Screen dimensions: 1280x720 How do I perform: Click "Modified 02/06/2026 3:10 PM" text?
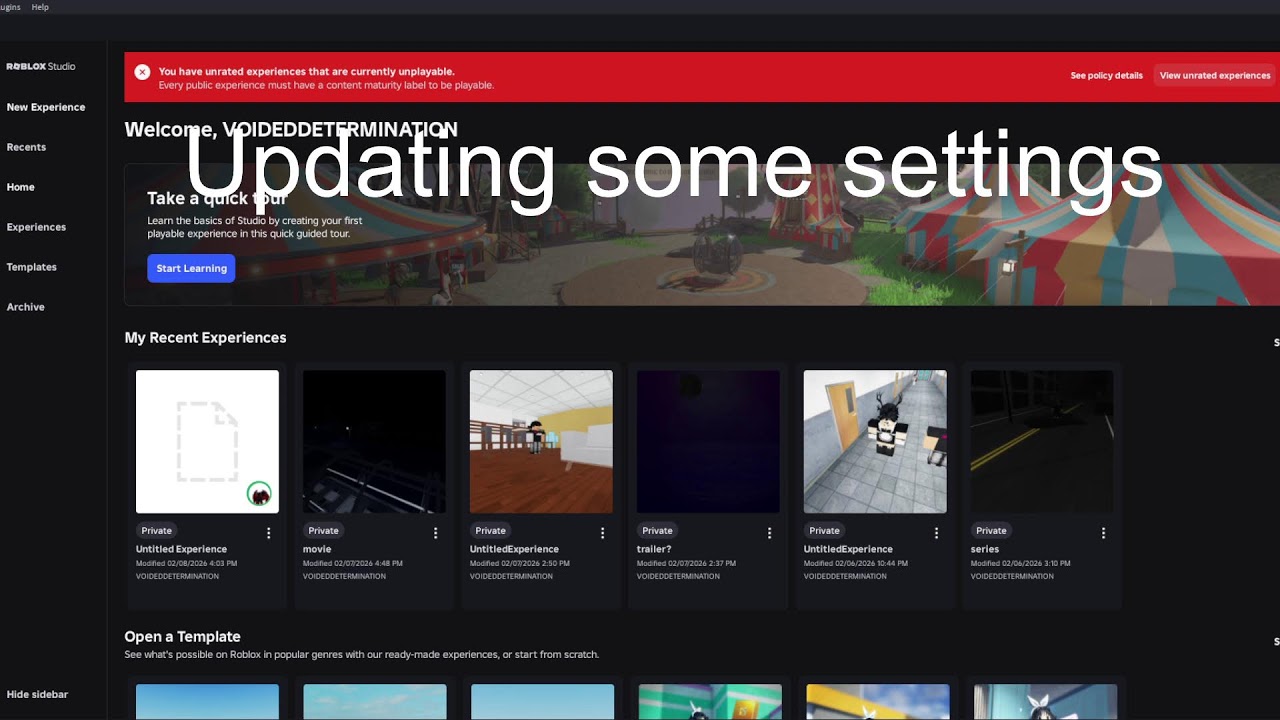(1020, 563)
